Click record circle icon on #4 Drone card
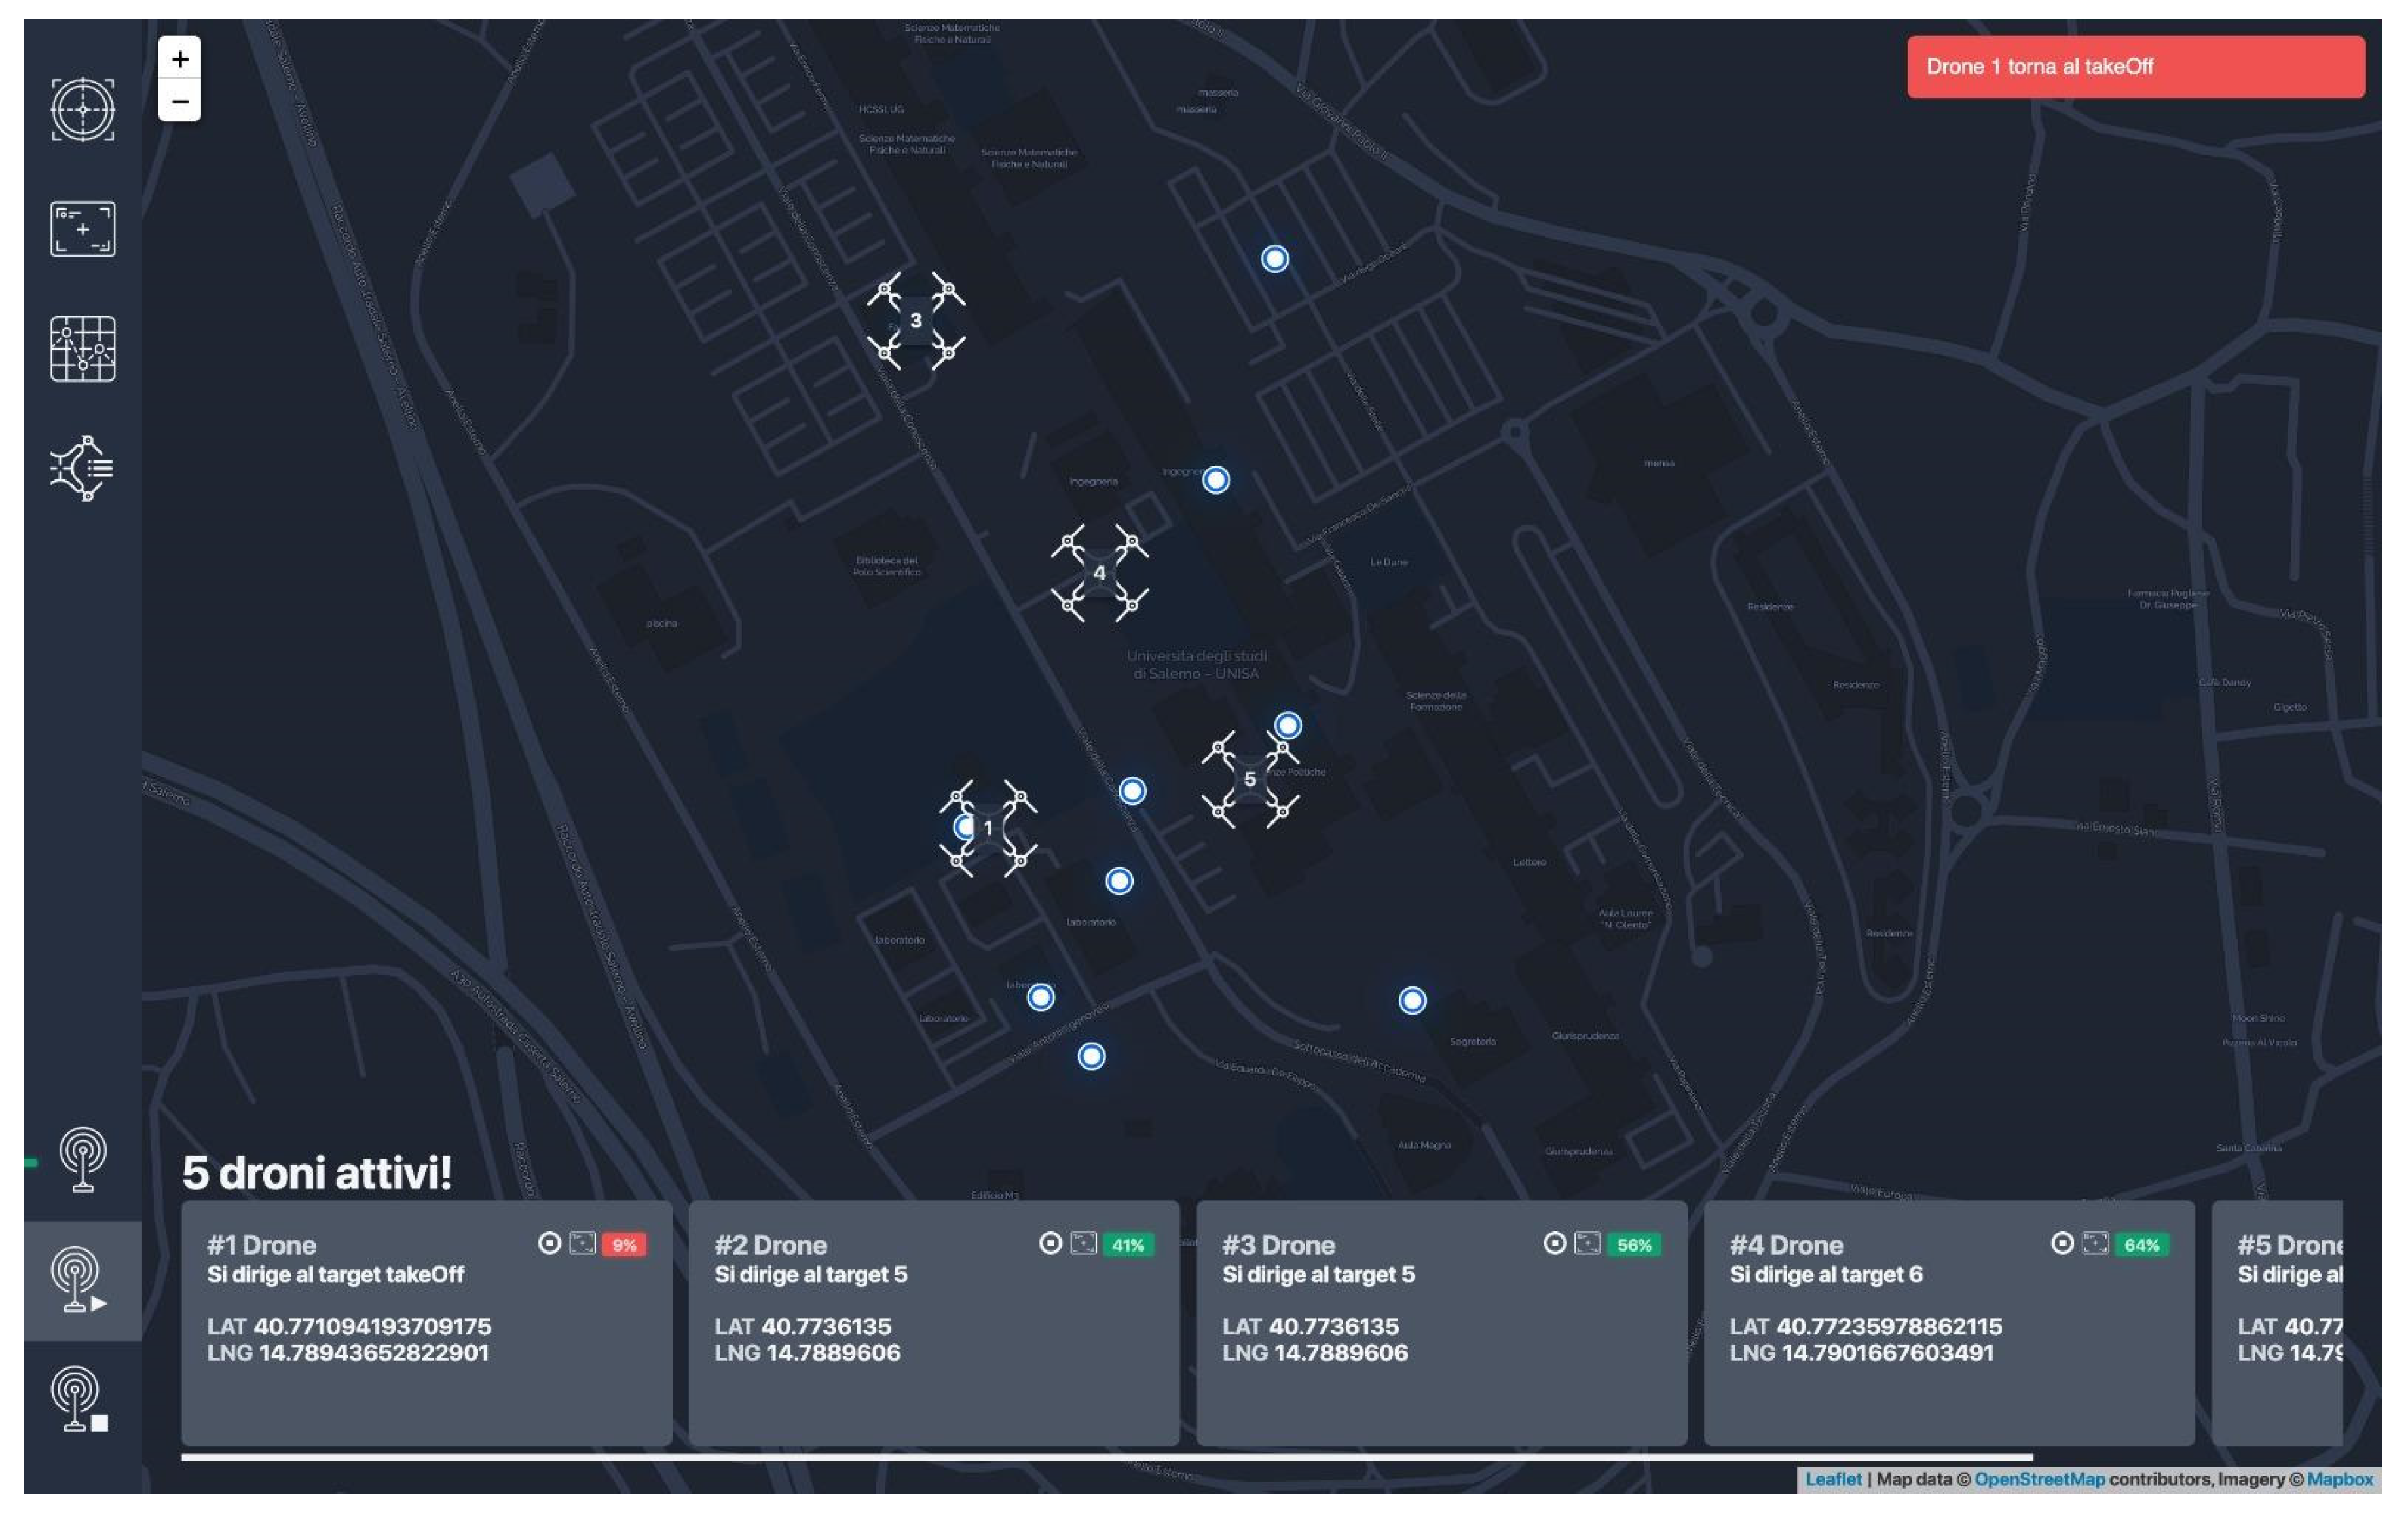 pos(2062,1243)
